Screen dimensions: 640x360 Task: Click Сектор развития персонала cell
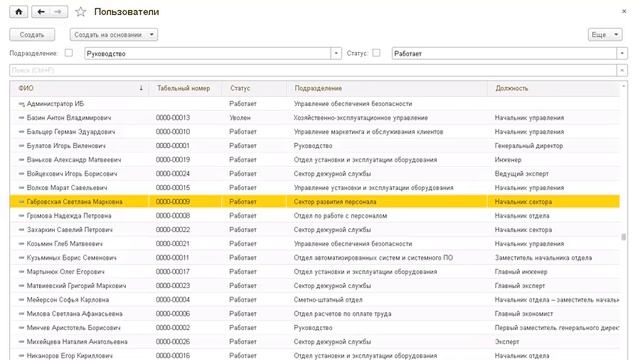pos(335,202)
